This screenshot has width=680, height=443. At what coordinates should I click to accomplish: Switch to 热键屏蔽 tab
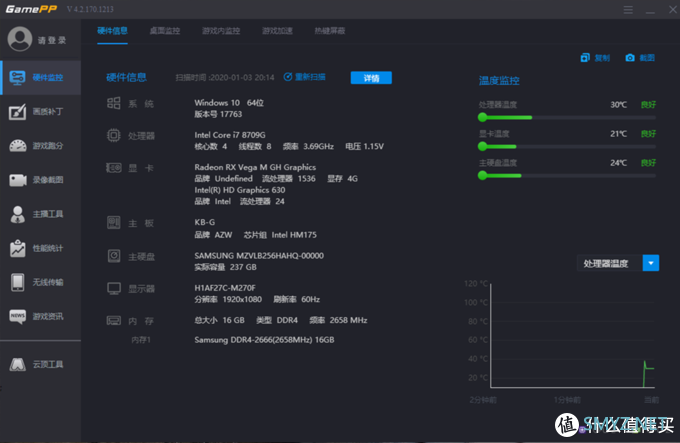click(330, 31)
